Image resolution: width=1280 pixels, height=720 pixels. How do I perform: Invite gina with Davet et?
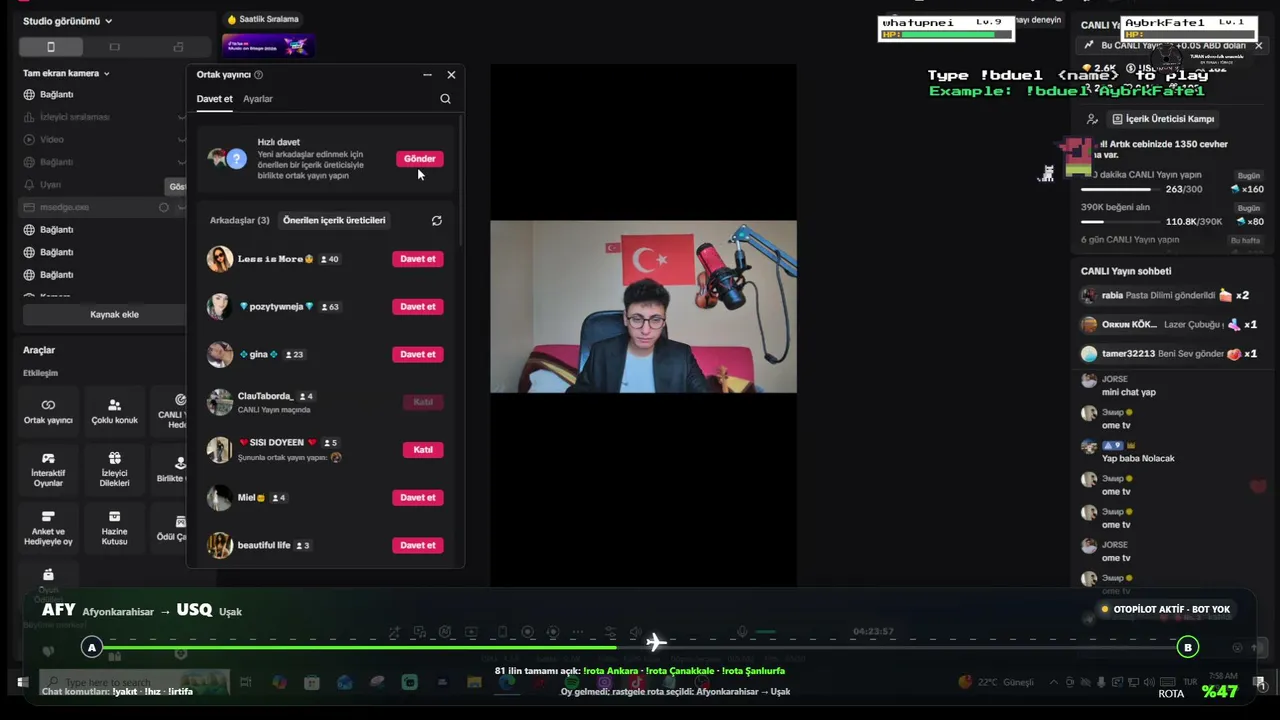pyautogui.click(x=418, y=354)
